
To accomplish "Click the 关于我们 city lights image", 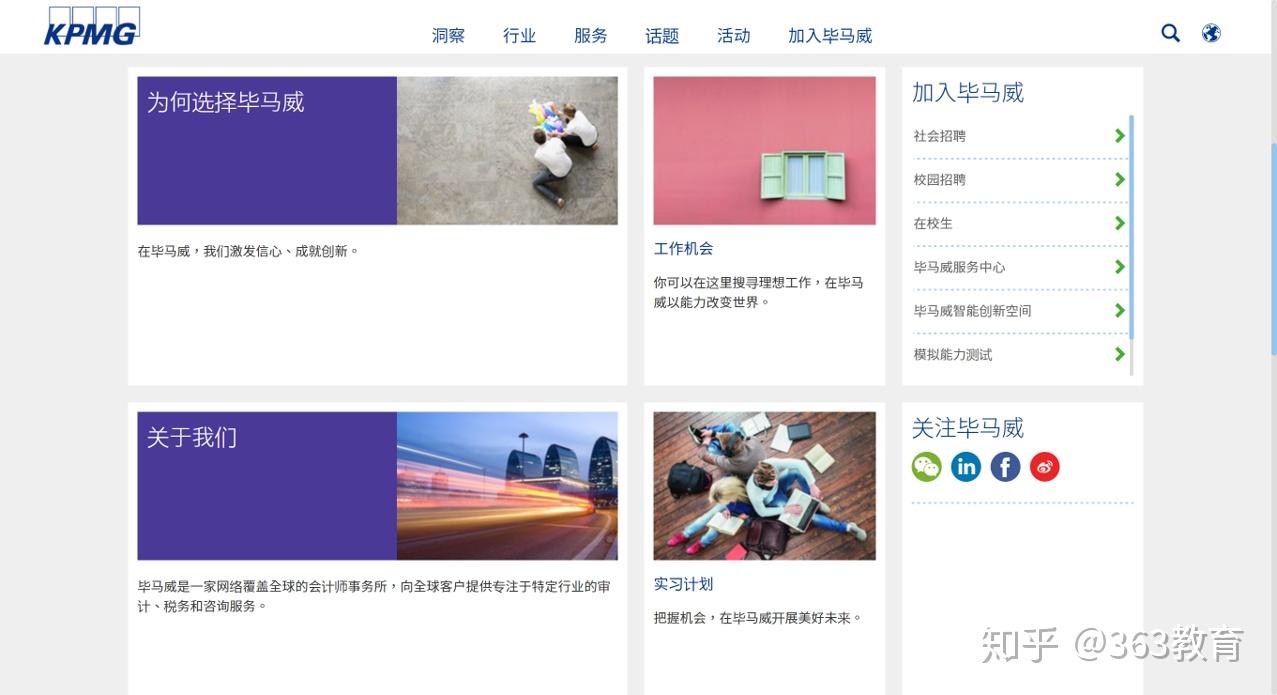I will coord(507,486).
